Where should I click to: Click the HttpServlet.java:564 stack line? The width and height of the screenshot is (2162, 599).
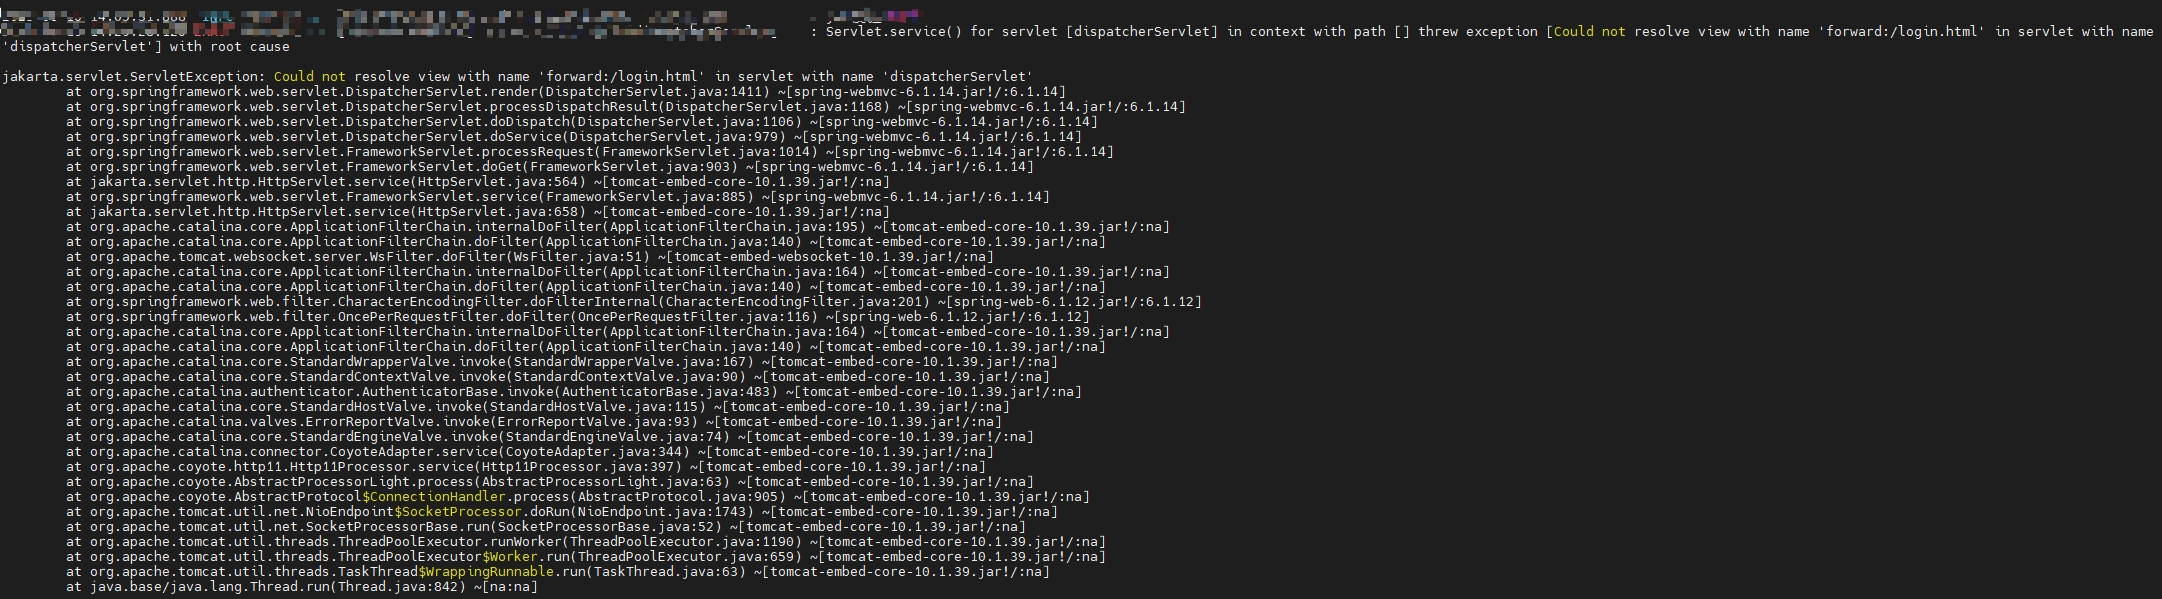478,181
